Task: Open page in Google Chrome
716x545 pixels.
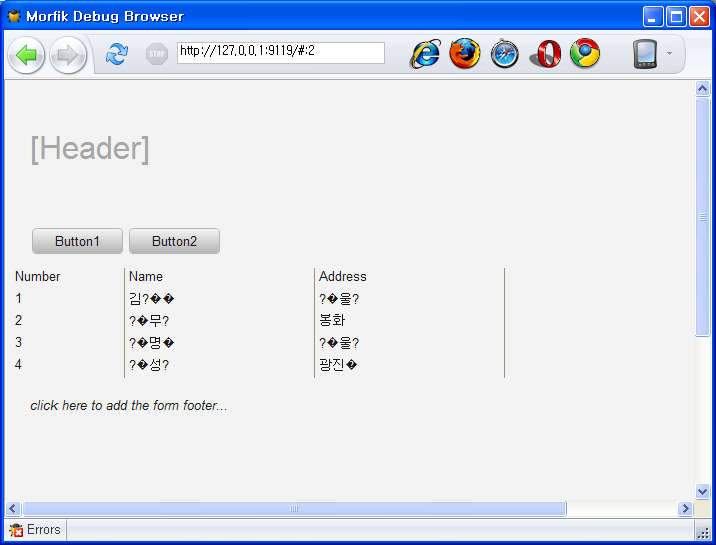Action: pos(585,54)
